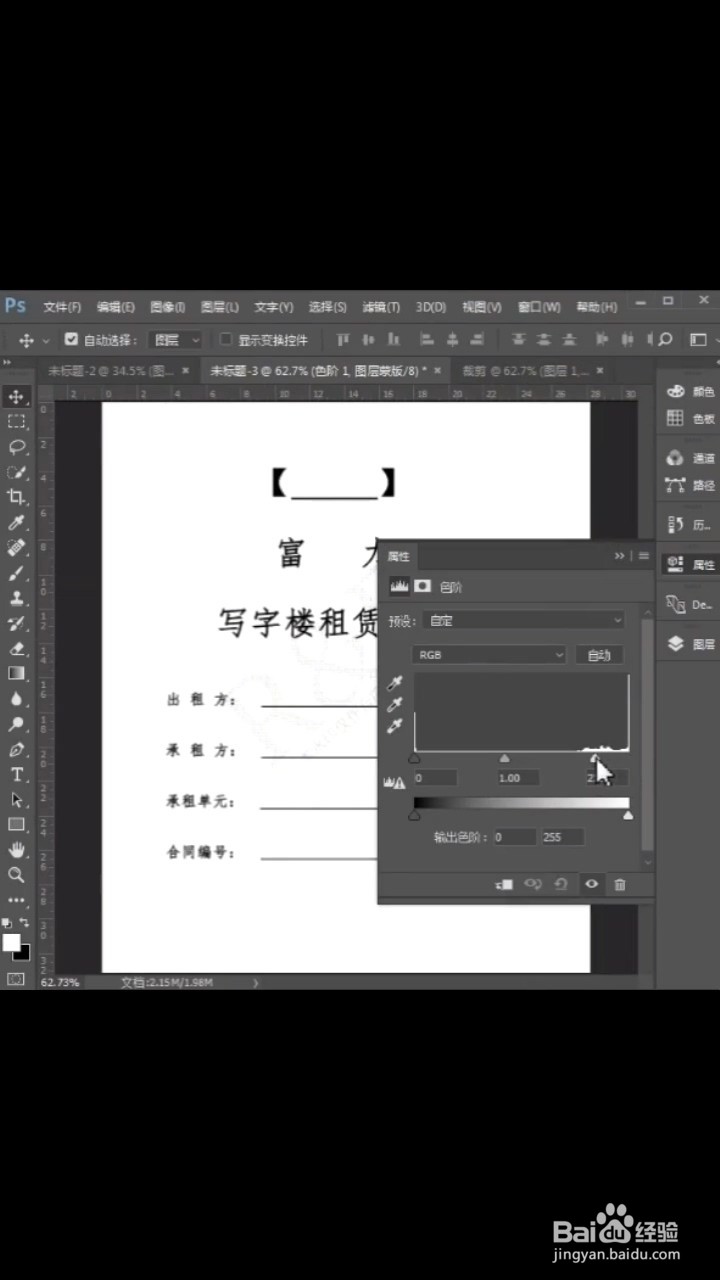
Task: Select the Crop tool
Action: coord(16,497)
